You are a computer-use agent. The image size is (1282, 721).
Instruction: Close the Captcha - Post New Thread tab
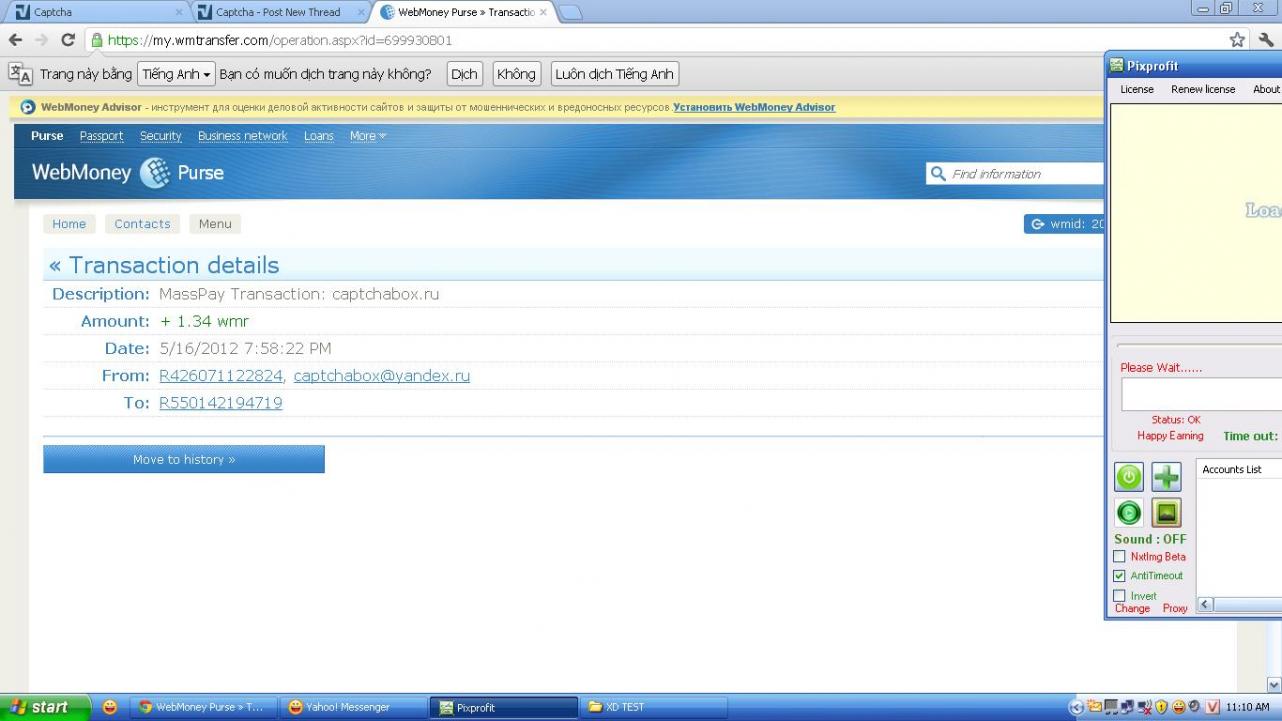click(361, 13)
